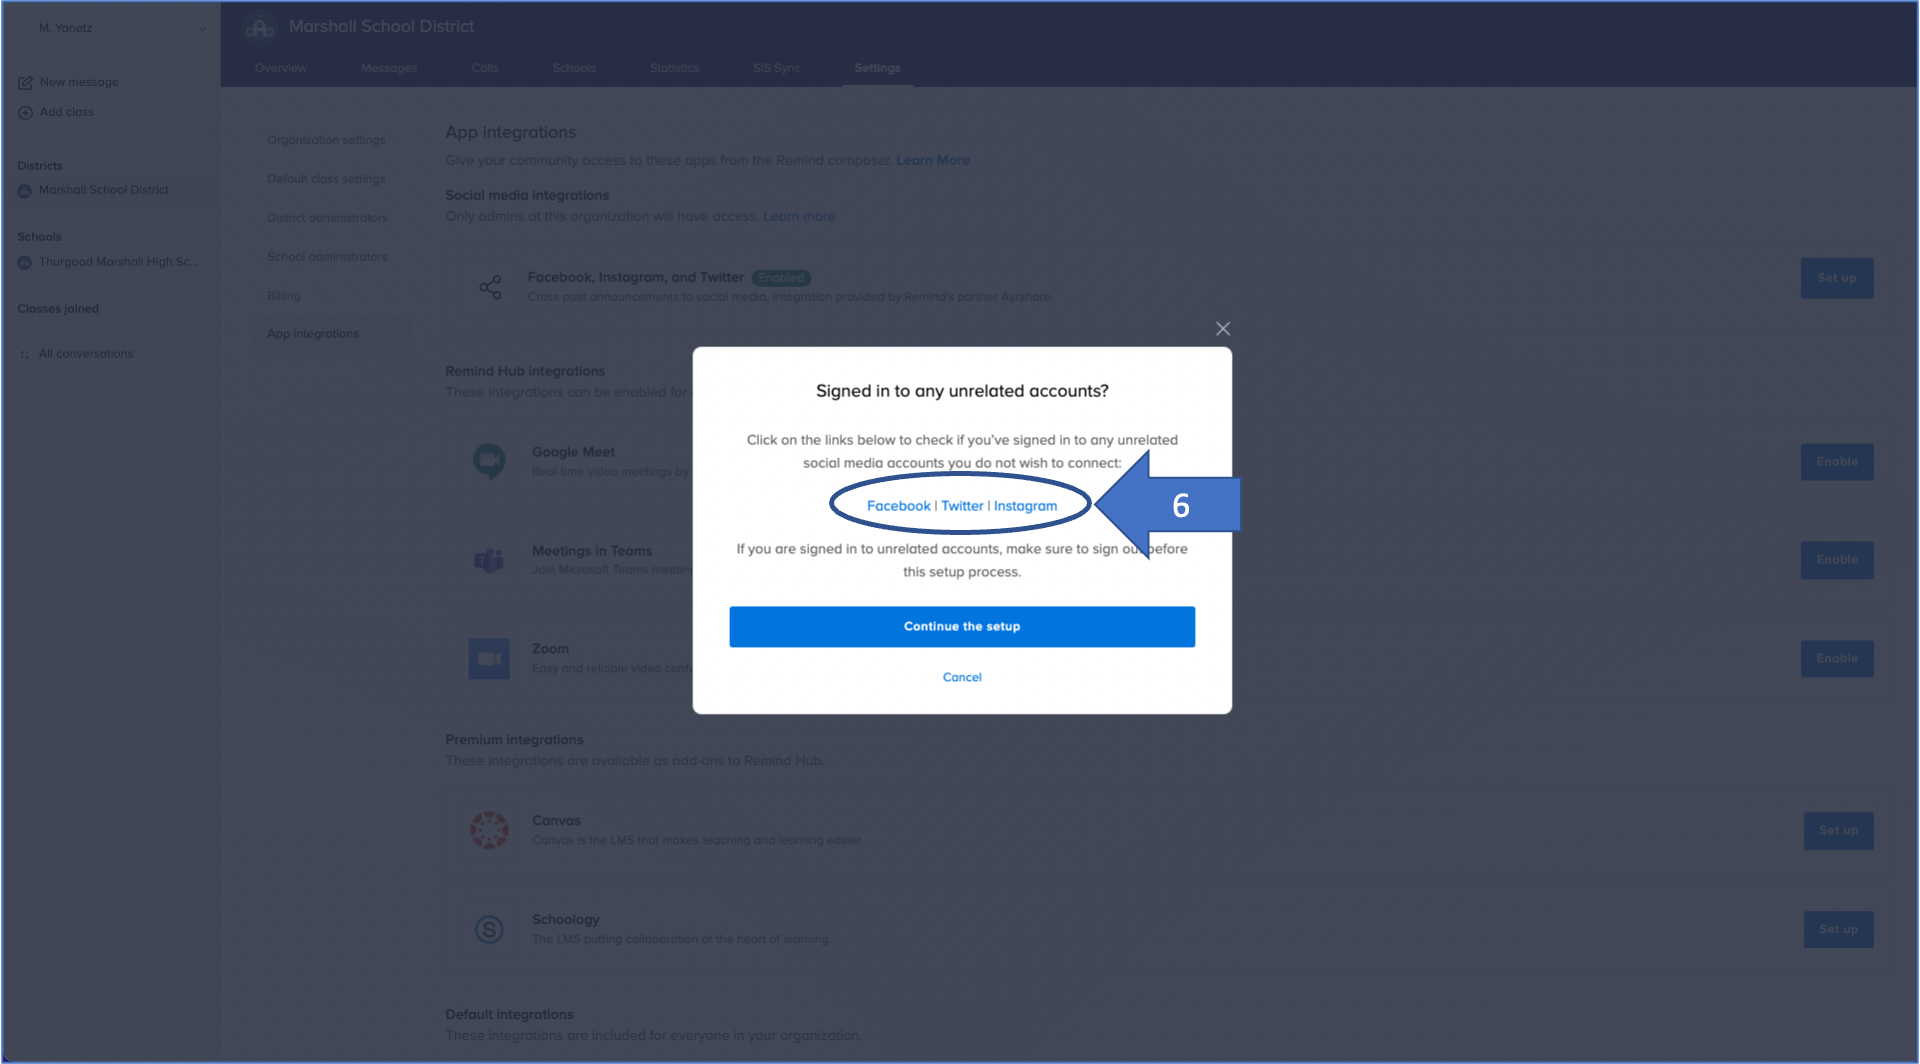Switch to the Settings tab
This screenshot has height=1064, width=1920.
[x=877, y=68]
